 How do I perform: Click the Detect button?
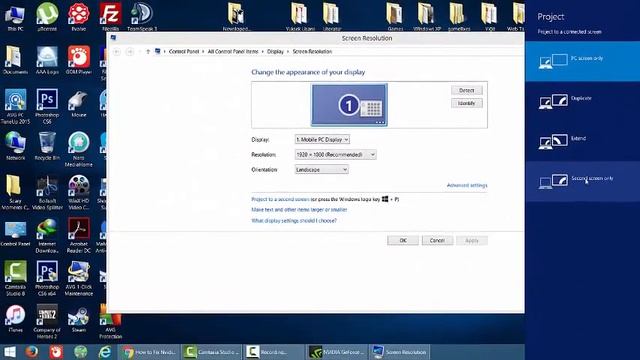point(467,90)
